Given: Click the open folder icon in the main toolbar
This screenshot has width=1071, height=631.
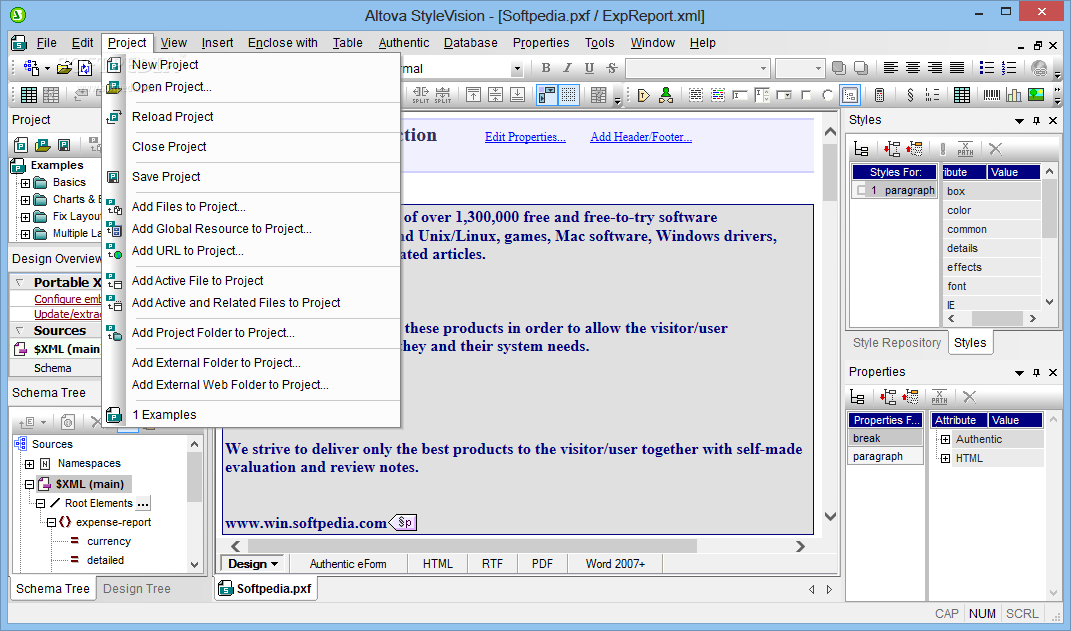Looking at the screenshot, I should [x=64, y=68].
